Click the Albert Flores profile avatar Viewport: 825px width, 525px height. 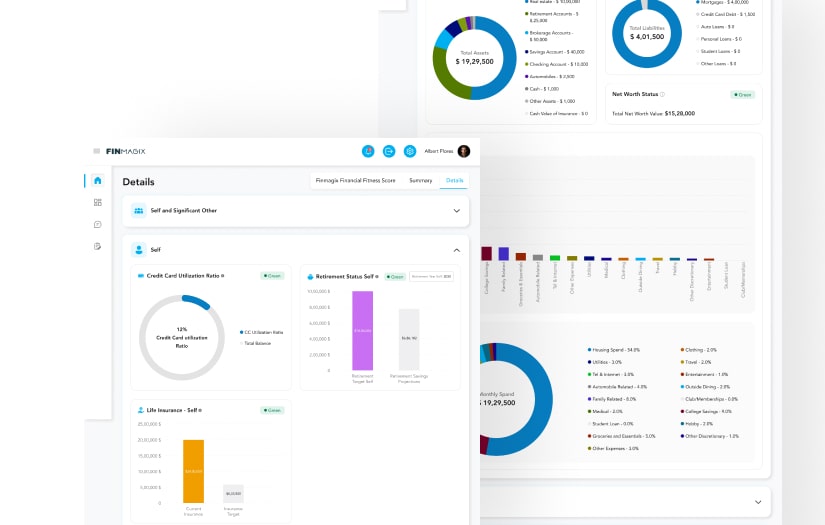464,151
